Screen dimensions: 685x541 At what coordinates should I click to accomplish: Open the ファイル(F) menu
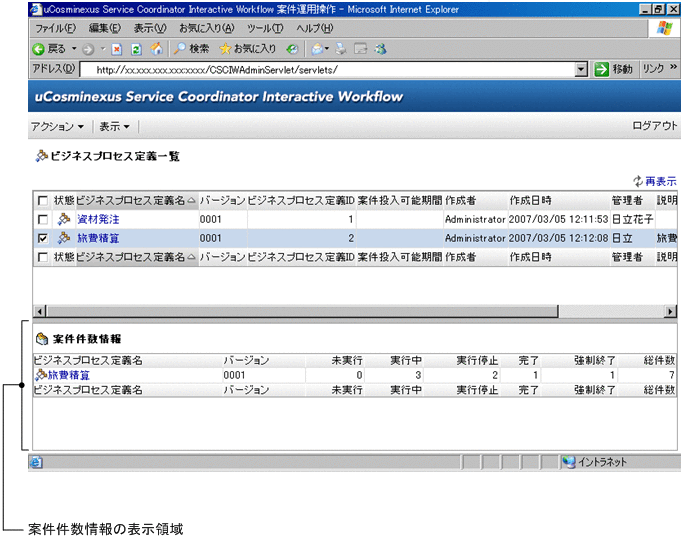pos(55,28)
